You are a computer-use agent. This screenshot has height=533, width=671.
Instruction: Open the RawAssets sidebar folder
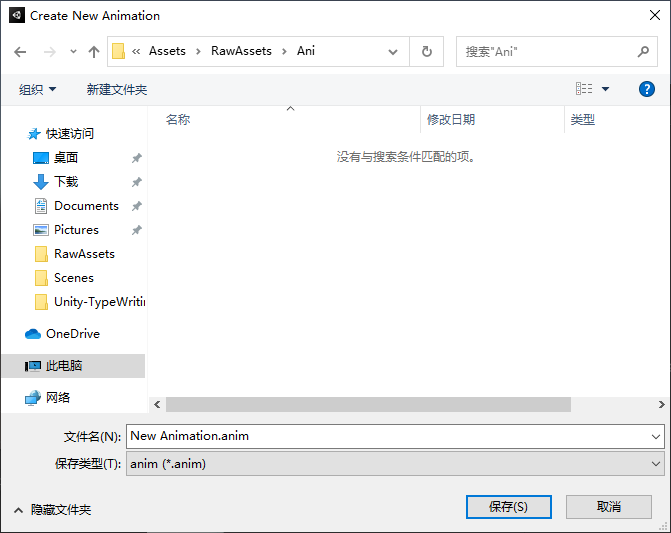pyautogui.click(x=84, y=254)
